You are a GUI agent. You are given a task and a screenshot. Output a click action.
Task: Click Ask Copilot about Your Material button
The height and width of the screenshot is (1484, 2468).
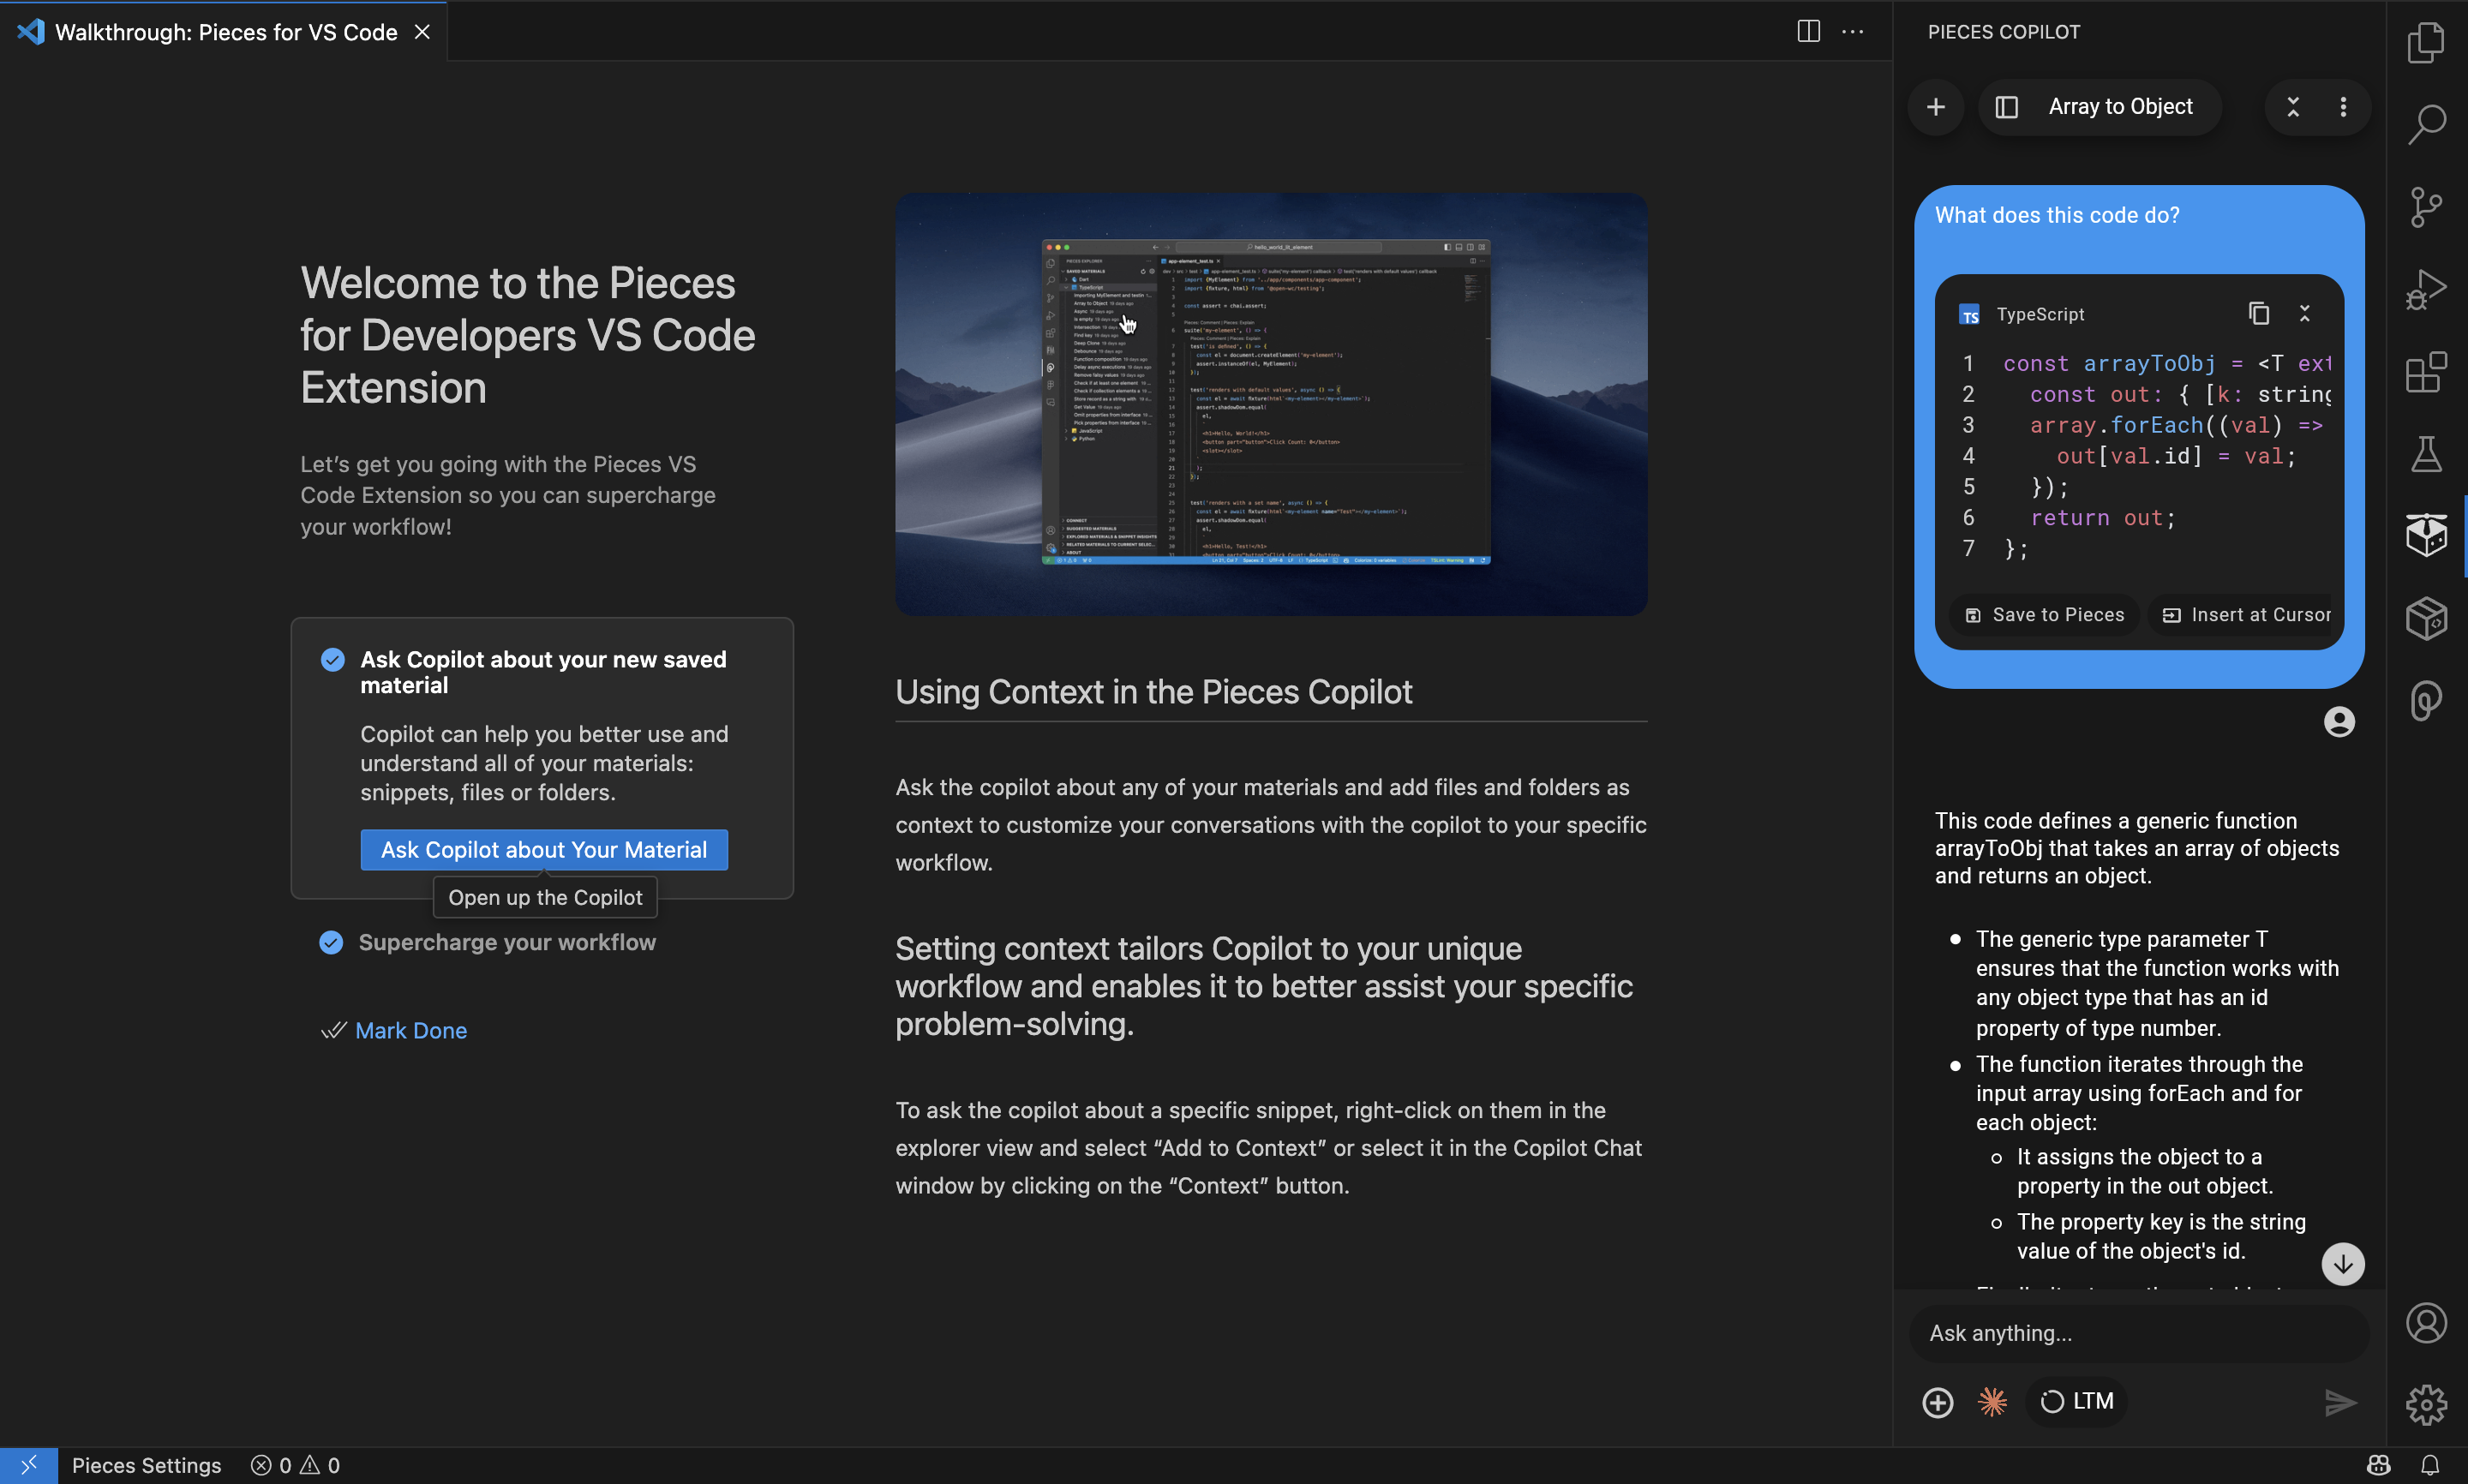544,849
